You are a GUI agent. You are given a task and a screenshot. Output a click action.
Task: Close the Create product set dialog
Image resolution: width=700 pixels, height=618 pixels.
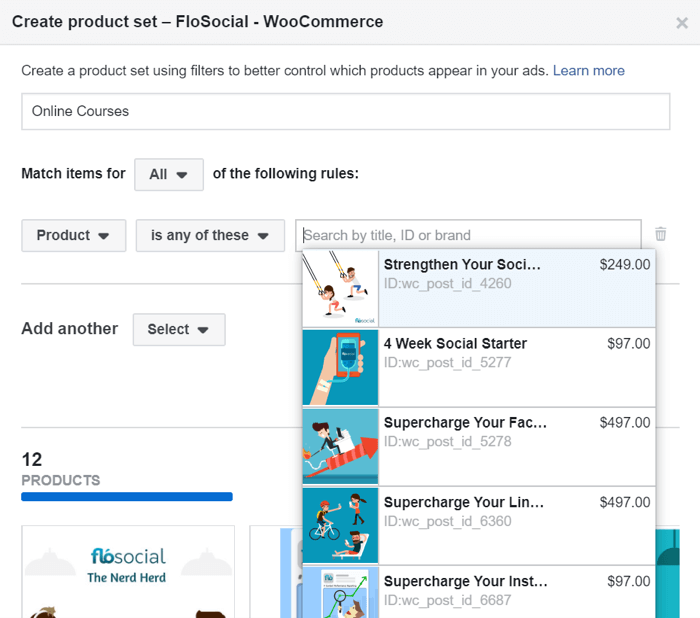click(x=681, y=22)
